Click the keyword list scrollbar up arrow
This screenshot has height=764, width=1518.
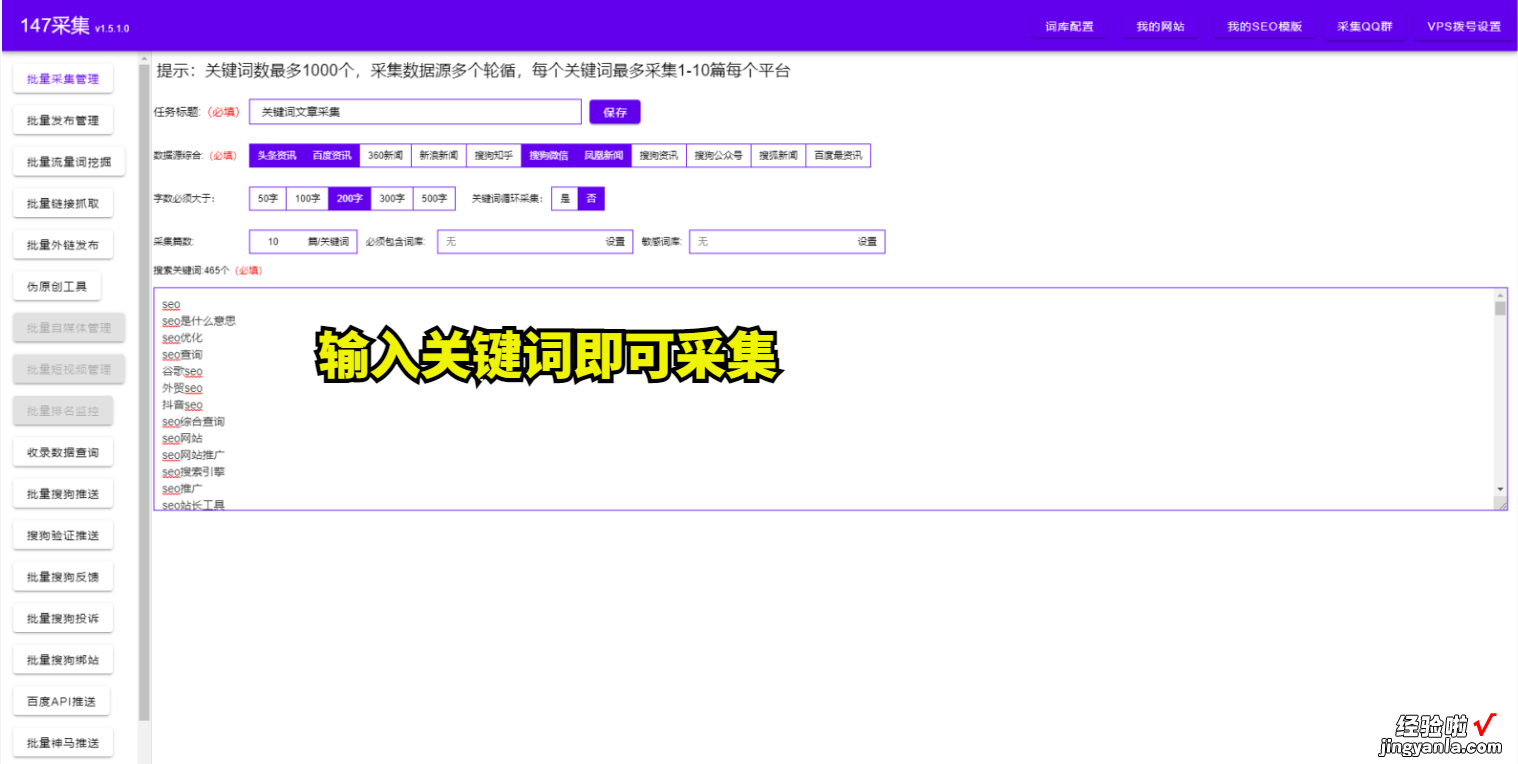click(x=1500, y=295)
